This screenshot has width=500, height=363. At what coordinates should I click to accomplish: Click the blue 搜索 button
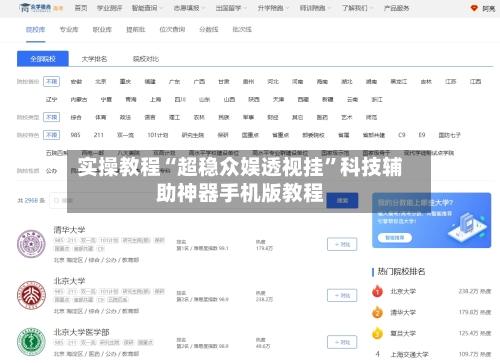[342, 200]
